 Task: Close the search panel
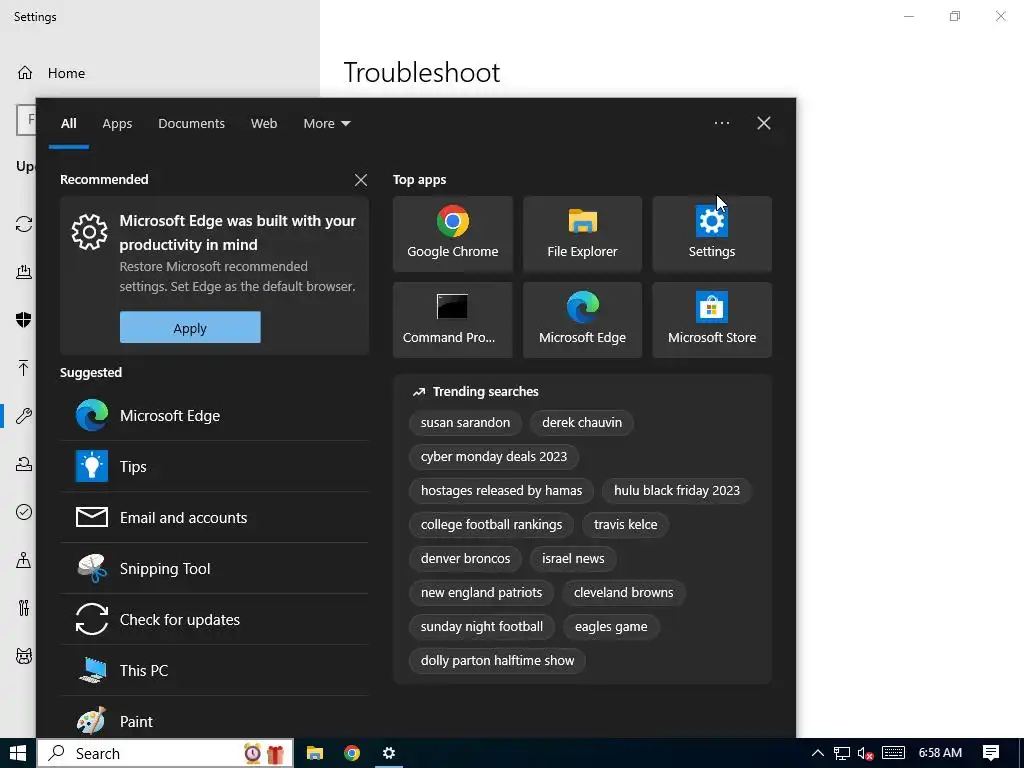763,123
